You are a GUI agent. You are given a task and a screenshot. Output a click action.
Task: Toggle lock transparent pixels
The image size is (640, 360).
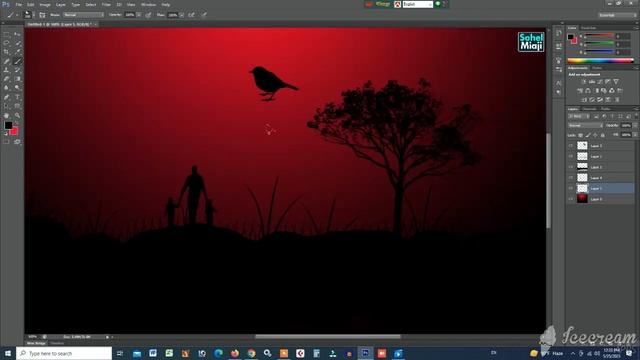(x=580, y=135)
